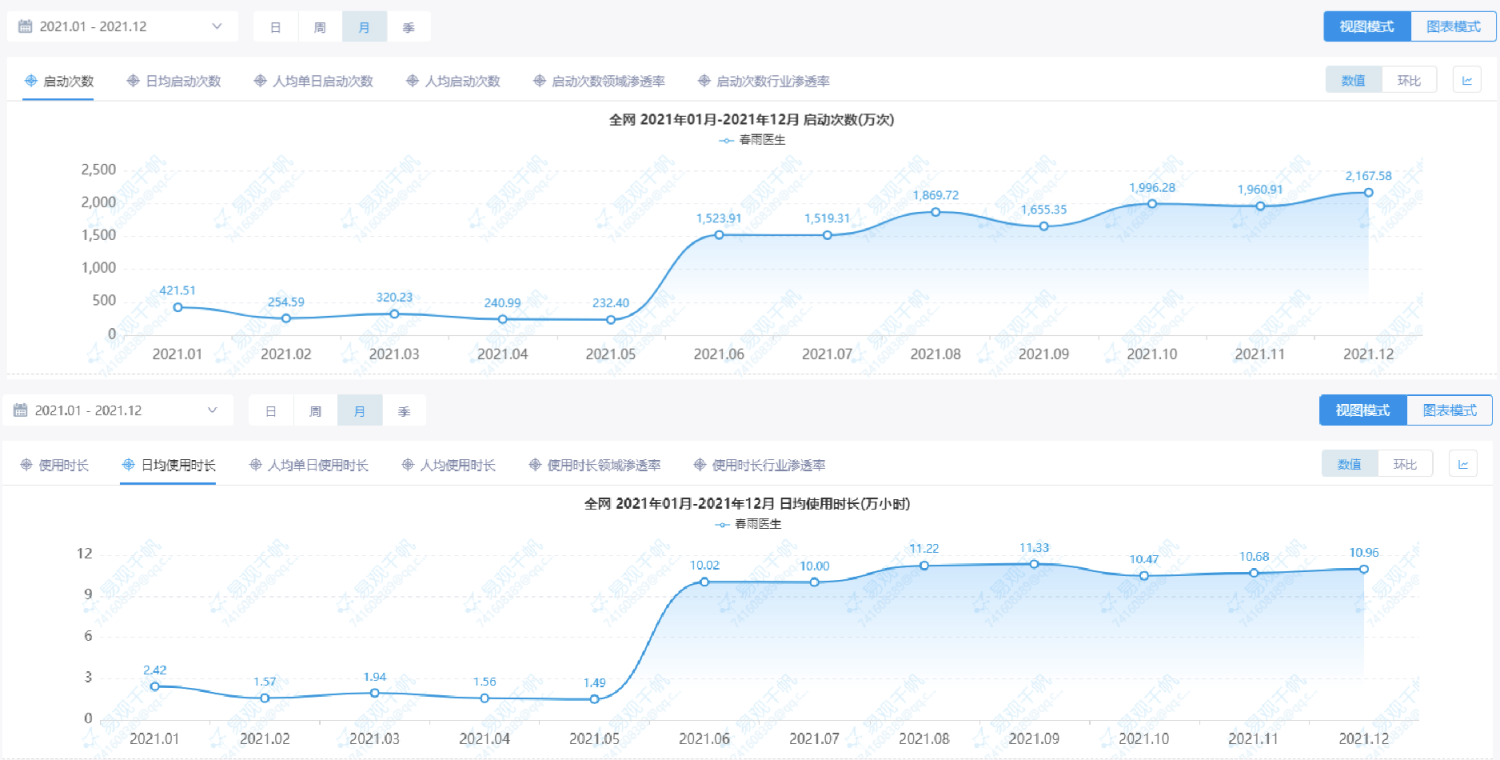This screenshot has height=760, width=1500.
Task: Click data label 10.02 in lower chart
Action: [x=705, y=565]
